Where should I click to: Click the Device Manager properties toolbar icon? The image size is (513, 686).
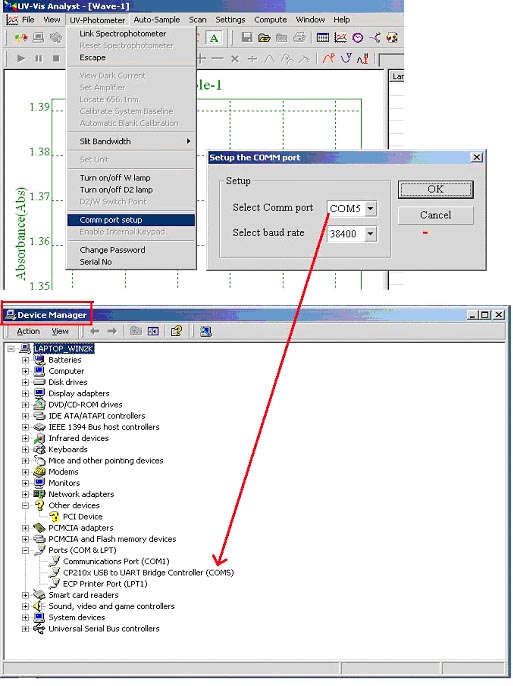coord(176,331)
